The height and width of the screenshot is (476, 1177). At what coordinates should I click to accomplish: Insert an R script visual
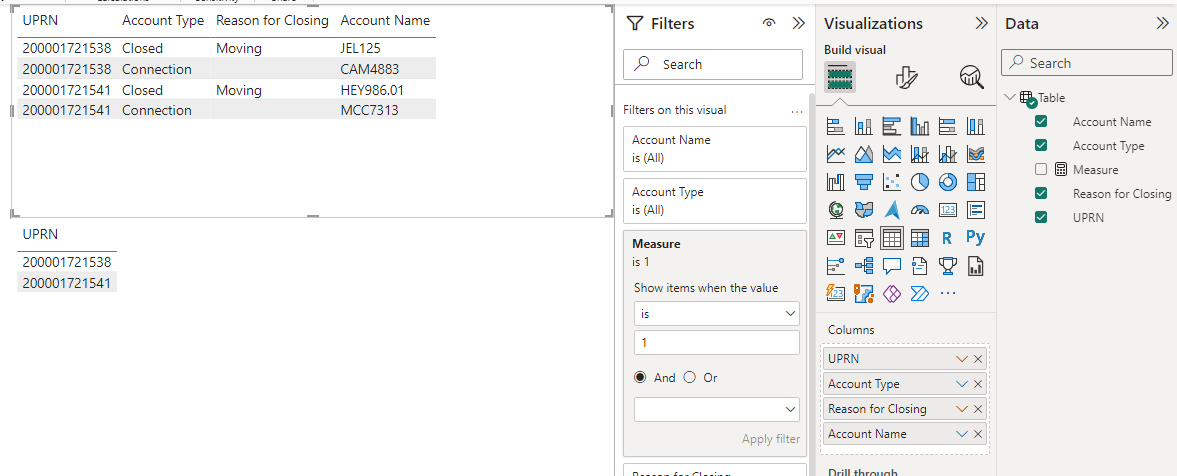pyautogui.click(x=948, y=238)
